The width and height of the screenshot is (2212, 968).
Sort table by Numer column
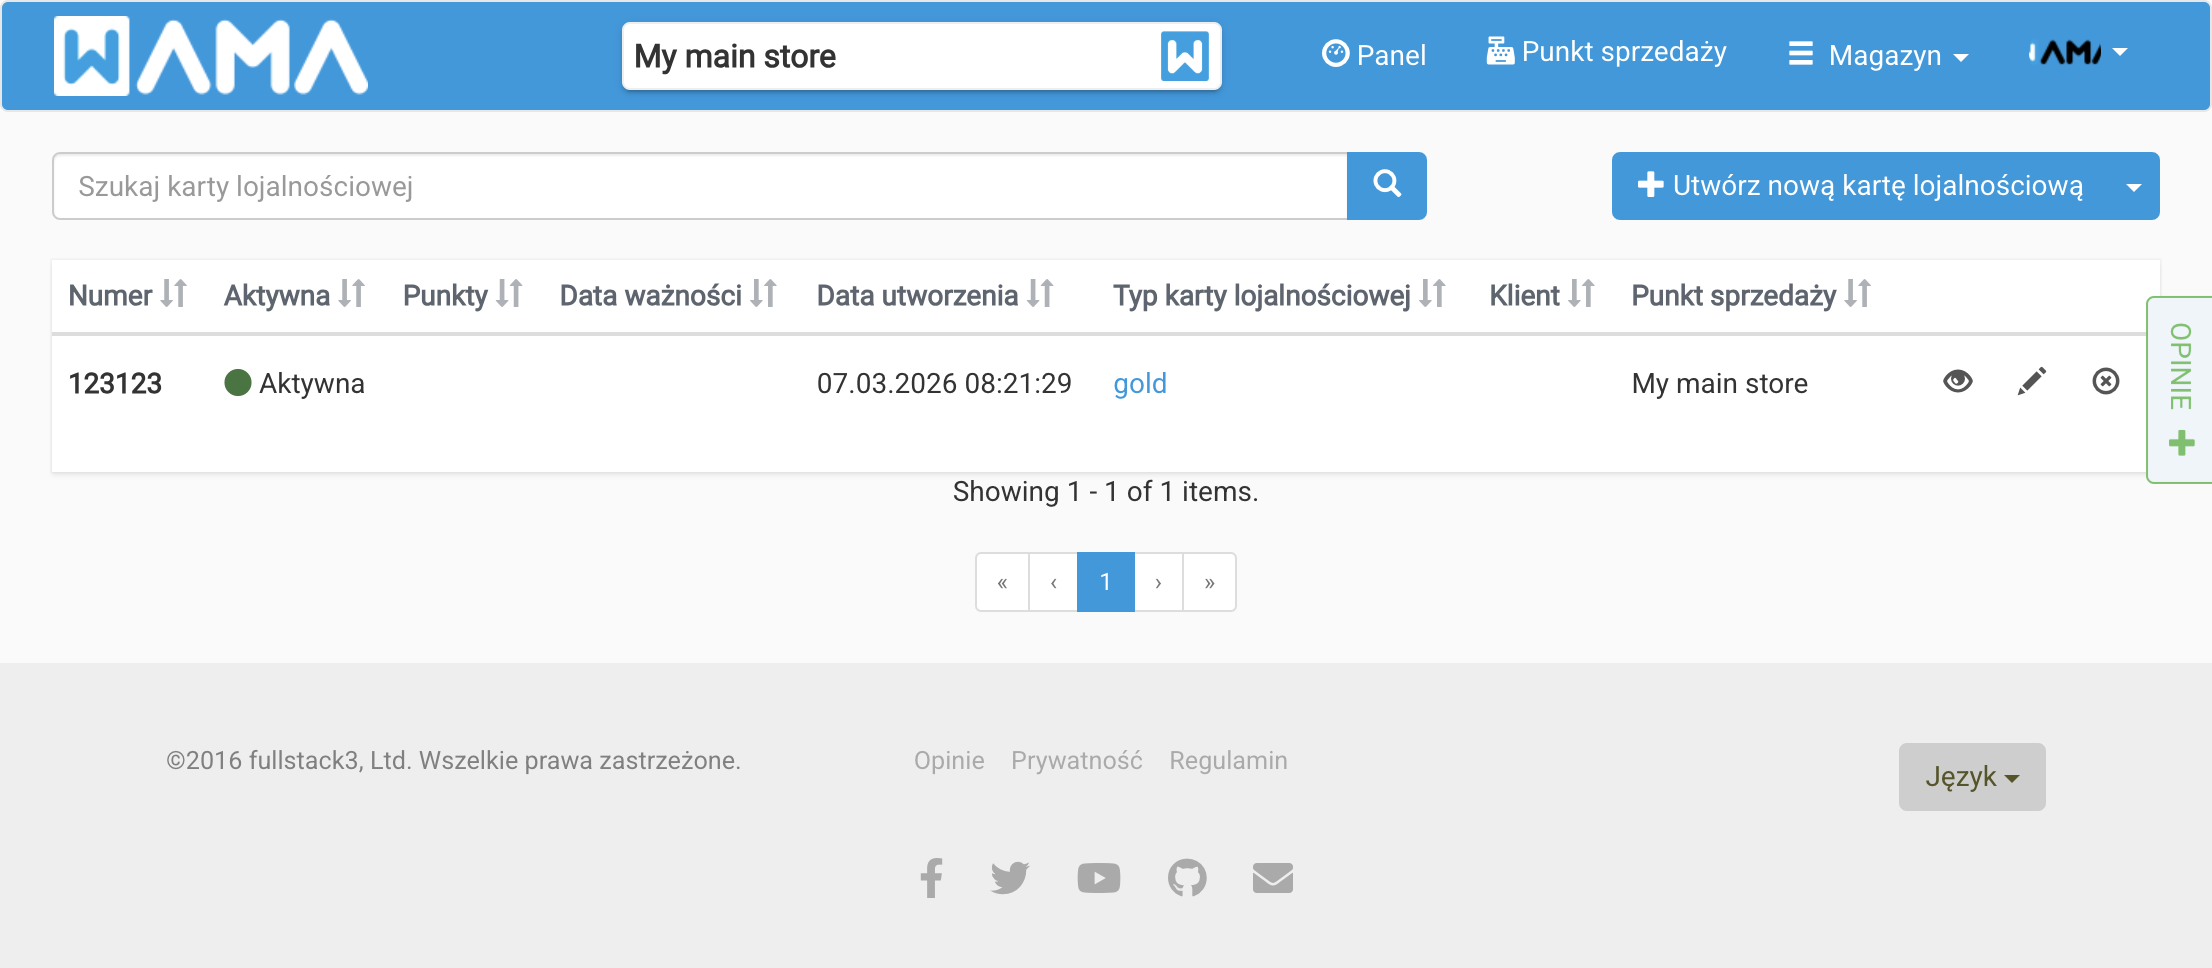point(127,295)
